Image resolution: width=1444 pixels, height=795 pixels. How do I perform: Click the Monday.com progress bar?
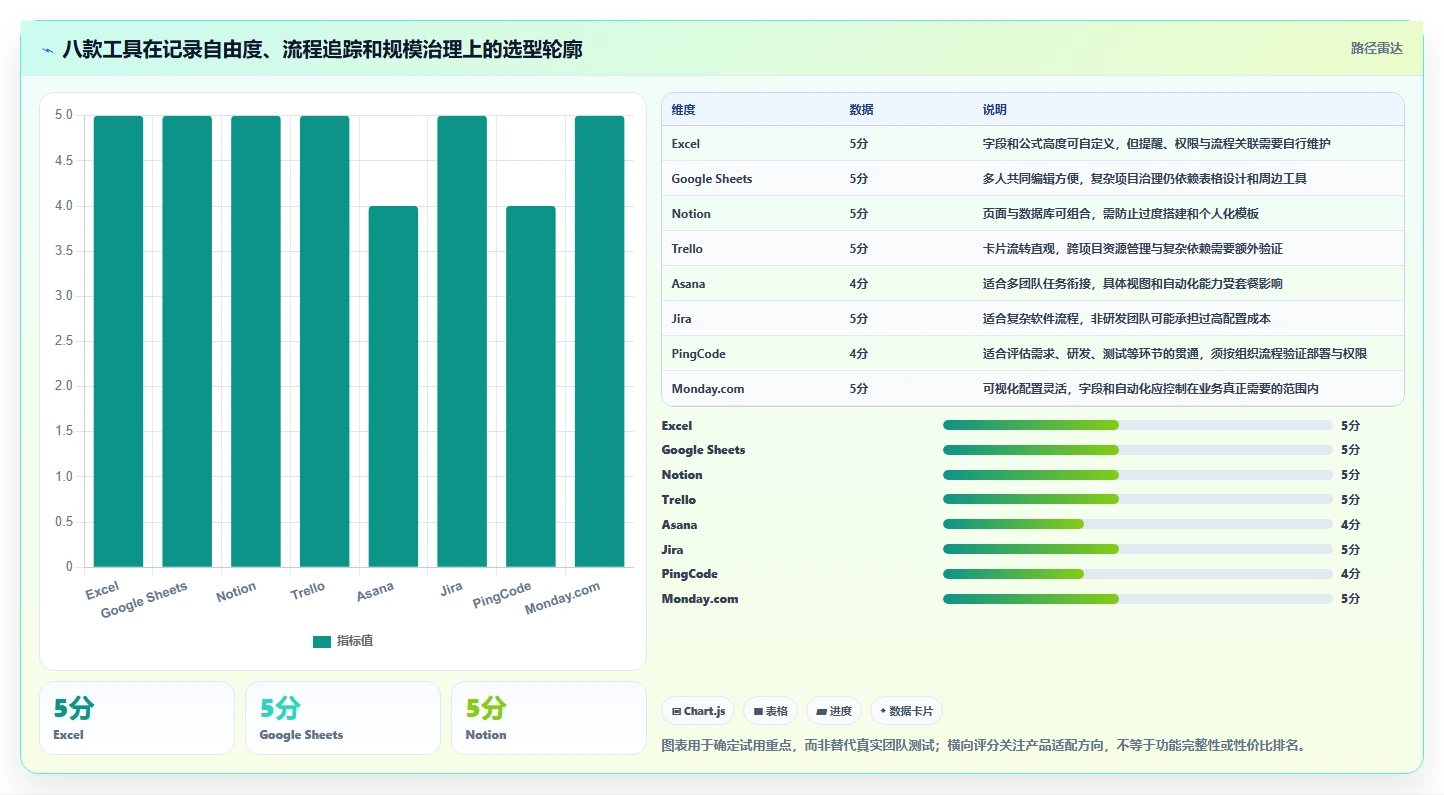(1138, 598)
